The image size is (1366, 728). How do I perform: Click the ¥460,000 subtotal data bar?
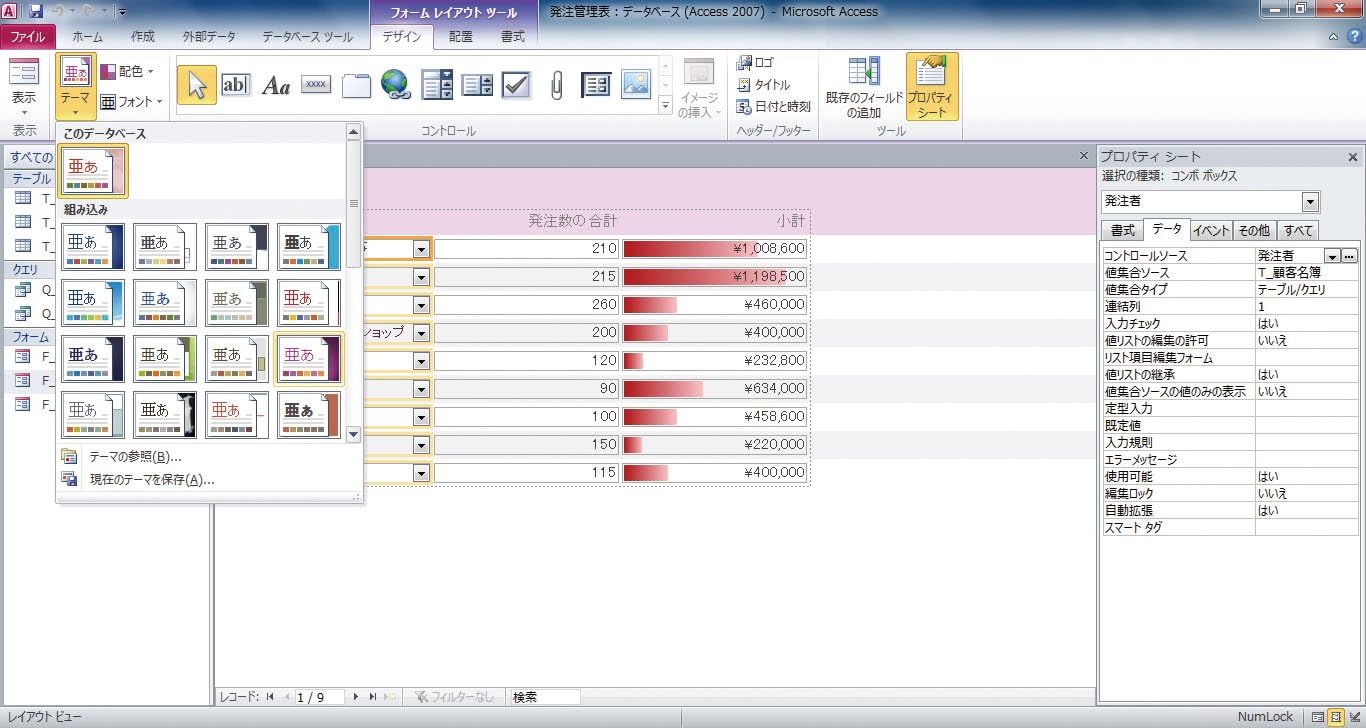pyautogui.click(x=714, y=304)
